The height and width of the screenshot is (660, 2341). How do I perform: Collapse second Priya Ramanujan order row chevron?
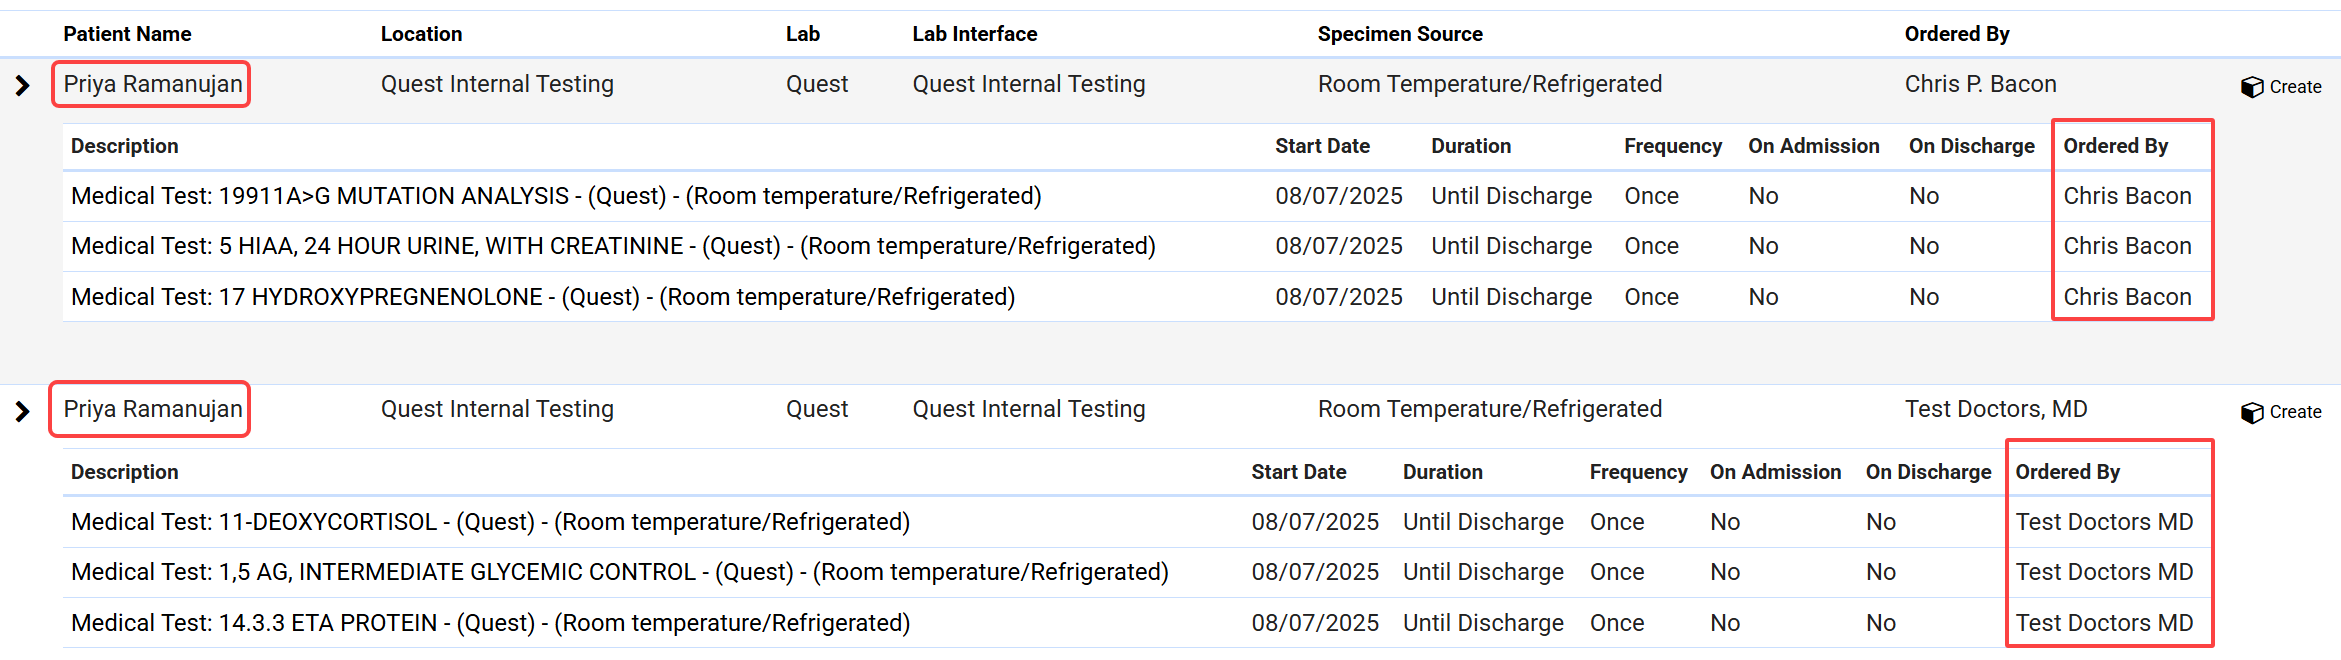point(23,411)
